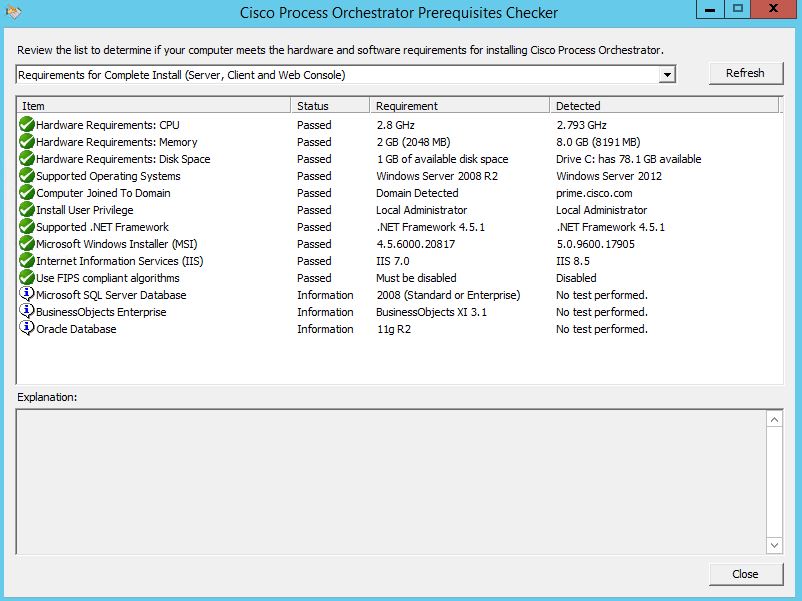Image resolution: width=802 pixels, height=601 pixels.
Task: Click the info icon for Microsoft SQL Server Database
Action: click(x=27, y=294)
